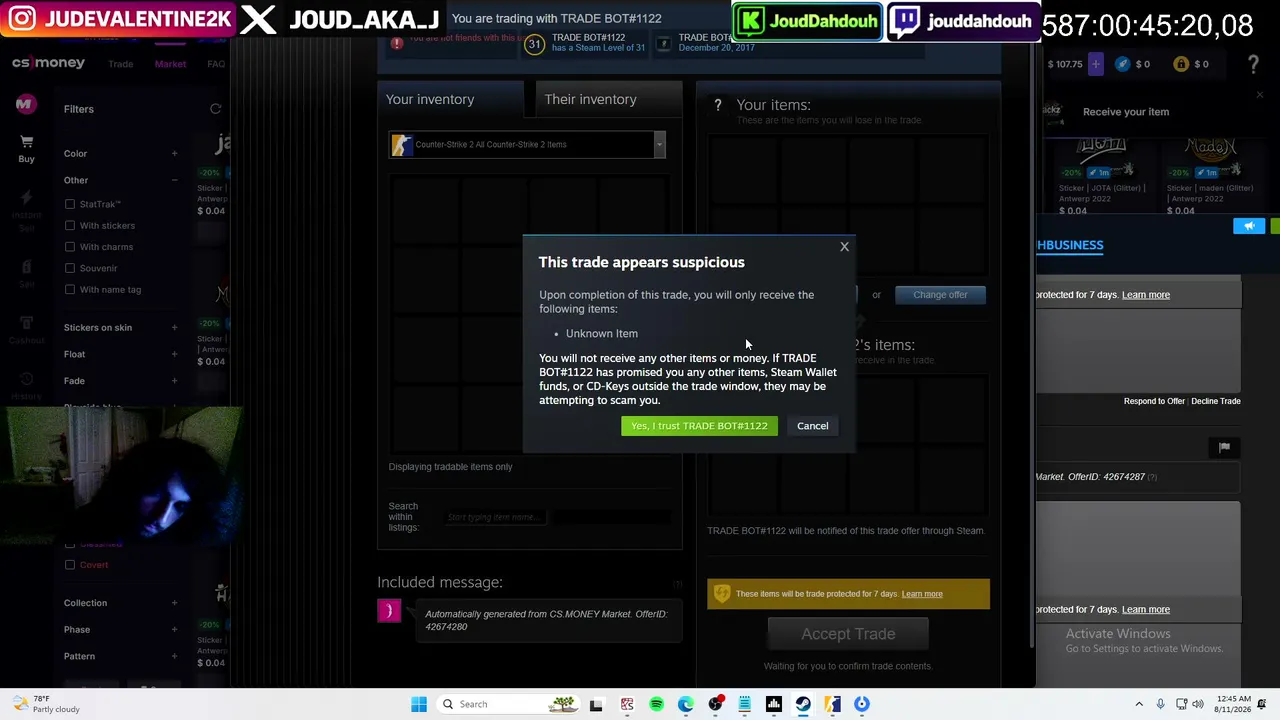Click Decline Trade link
1280x720 pixels.
[1216, 401]
